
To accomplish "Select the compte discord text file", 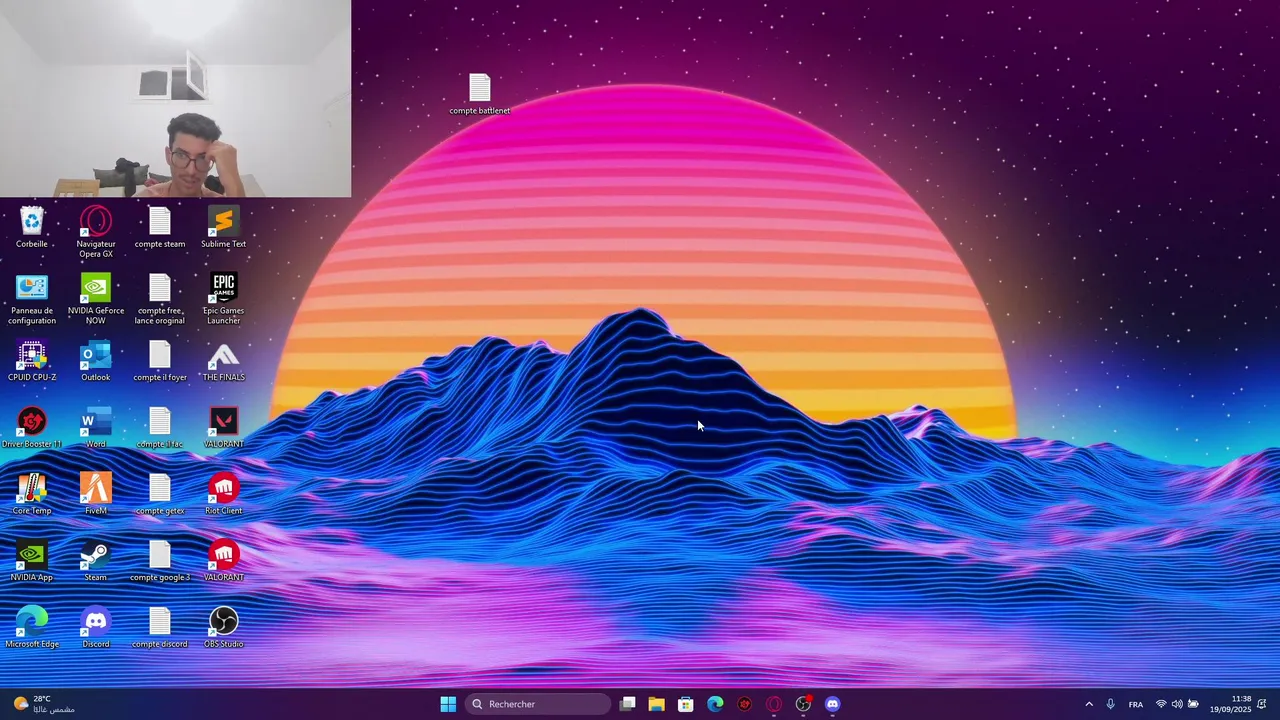I will pos(160,628).
